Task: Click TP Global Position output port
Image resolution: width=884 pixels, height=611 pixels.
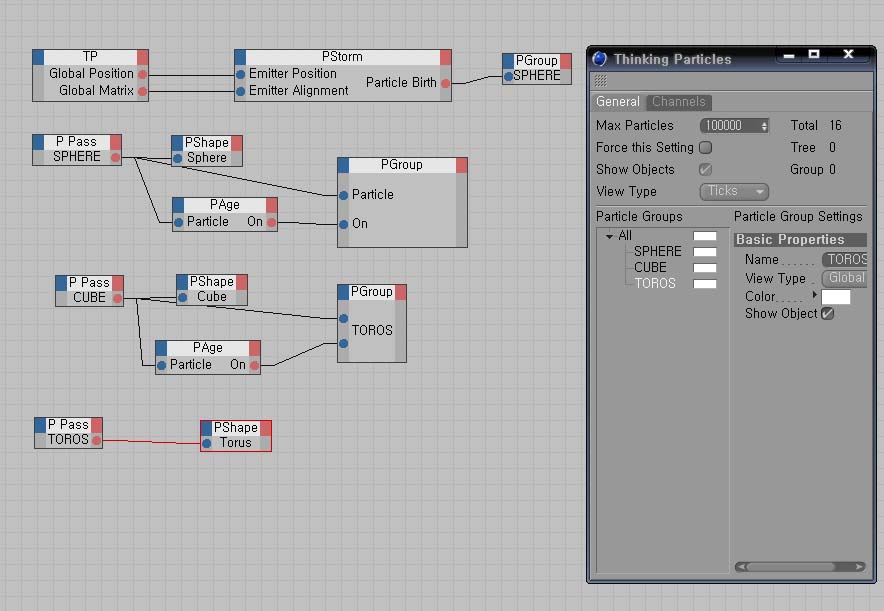Action: click(142, 74)
